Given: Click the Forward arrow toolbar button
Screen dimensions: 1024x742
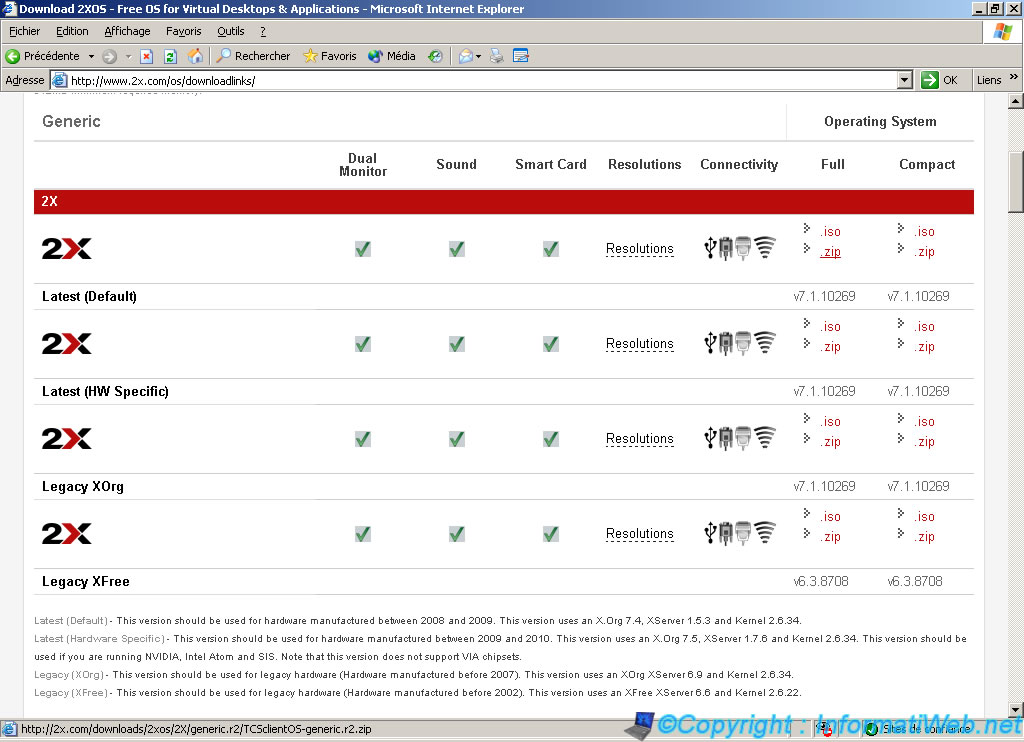Looking at the screenshot, I should pos(110,56).
